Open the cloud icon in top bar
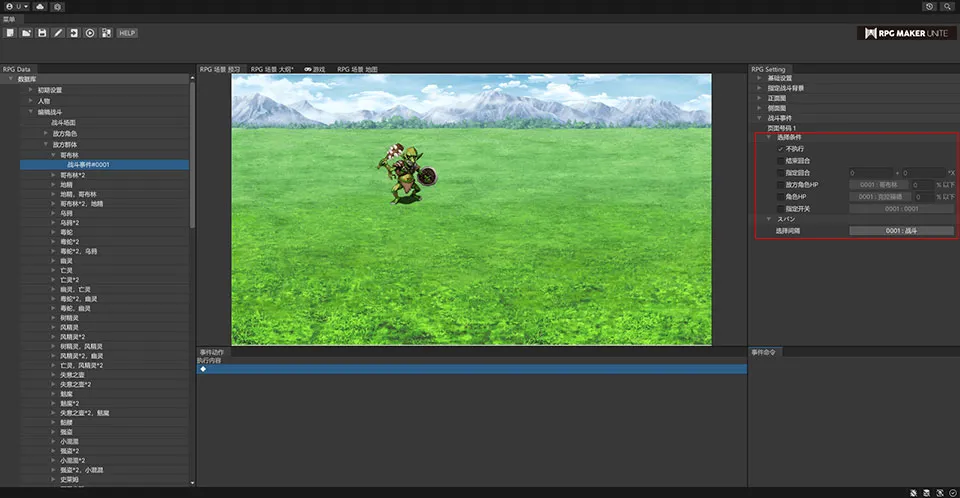 coord(39,6)
